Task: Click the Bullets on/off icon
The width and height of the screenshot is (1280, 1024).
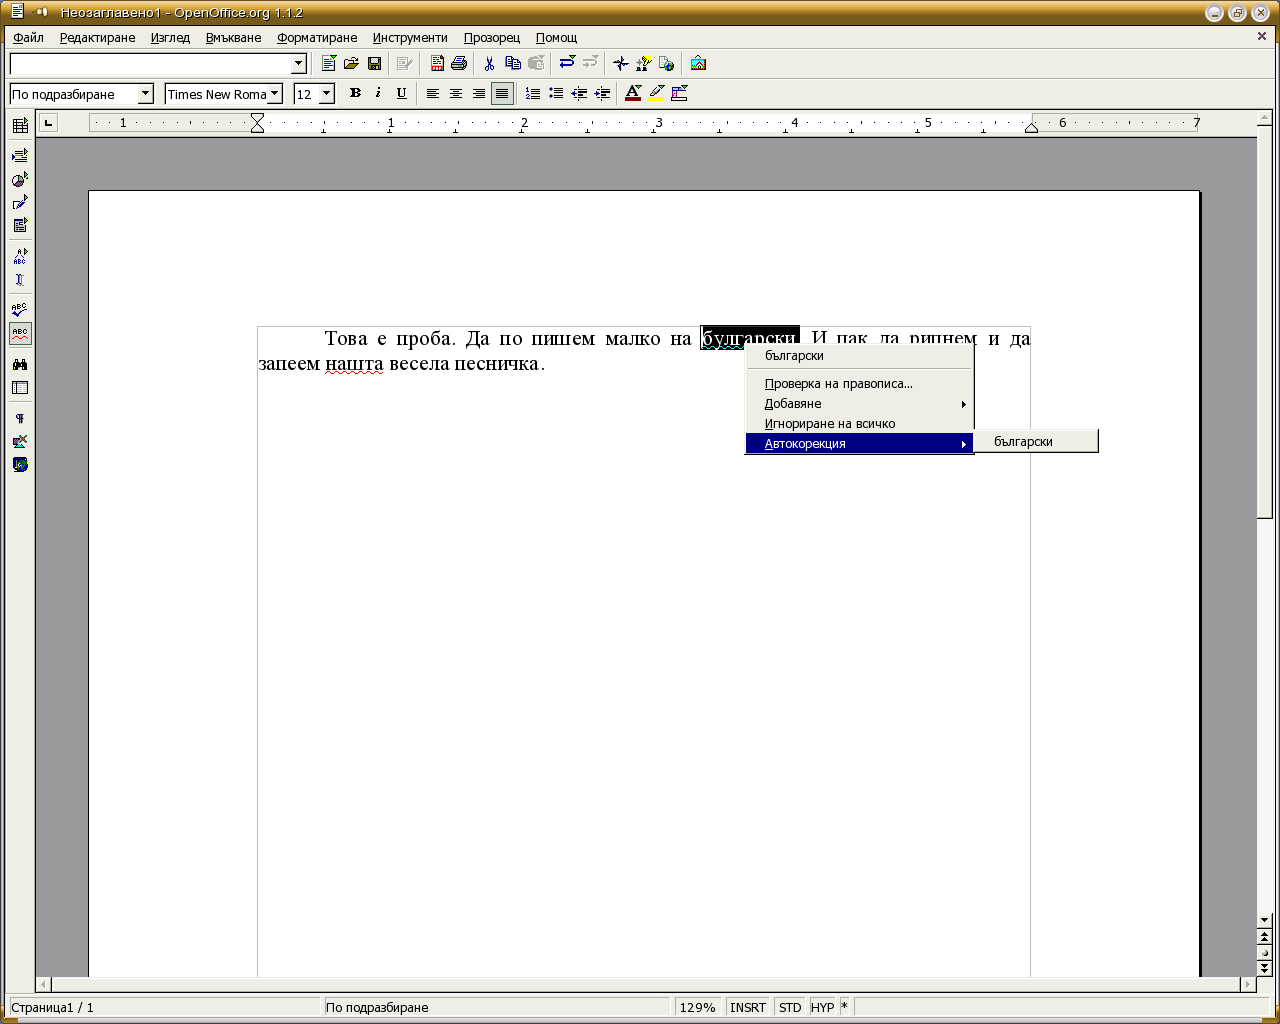Action: 556,94
